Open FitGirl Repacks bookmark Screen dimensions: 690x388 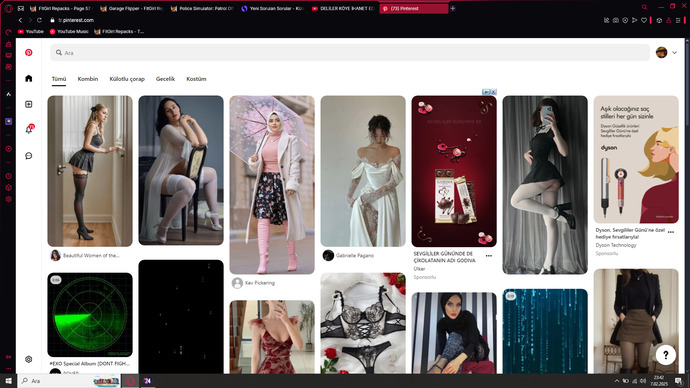[119, 32]
